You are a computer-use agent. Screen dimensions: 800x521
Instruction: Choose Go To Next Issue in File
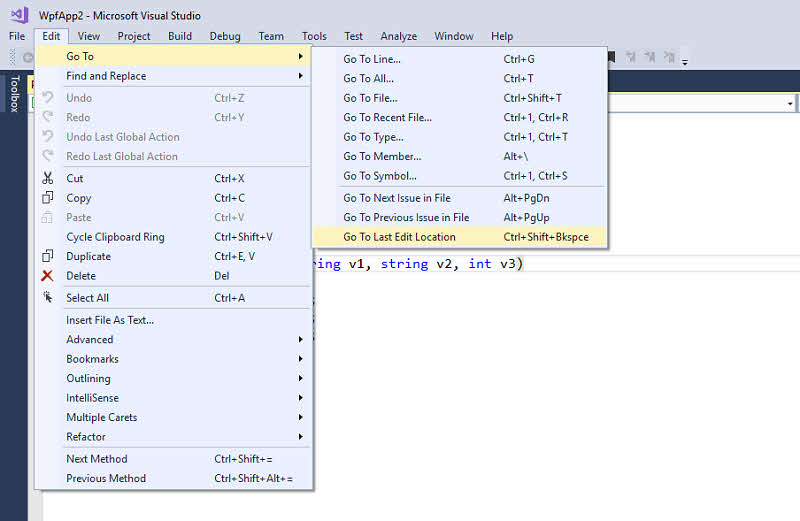(x=460, y=198)
